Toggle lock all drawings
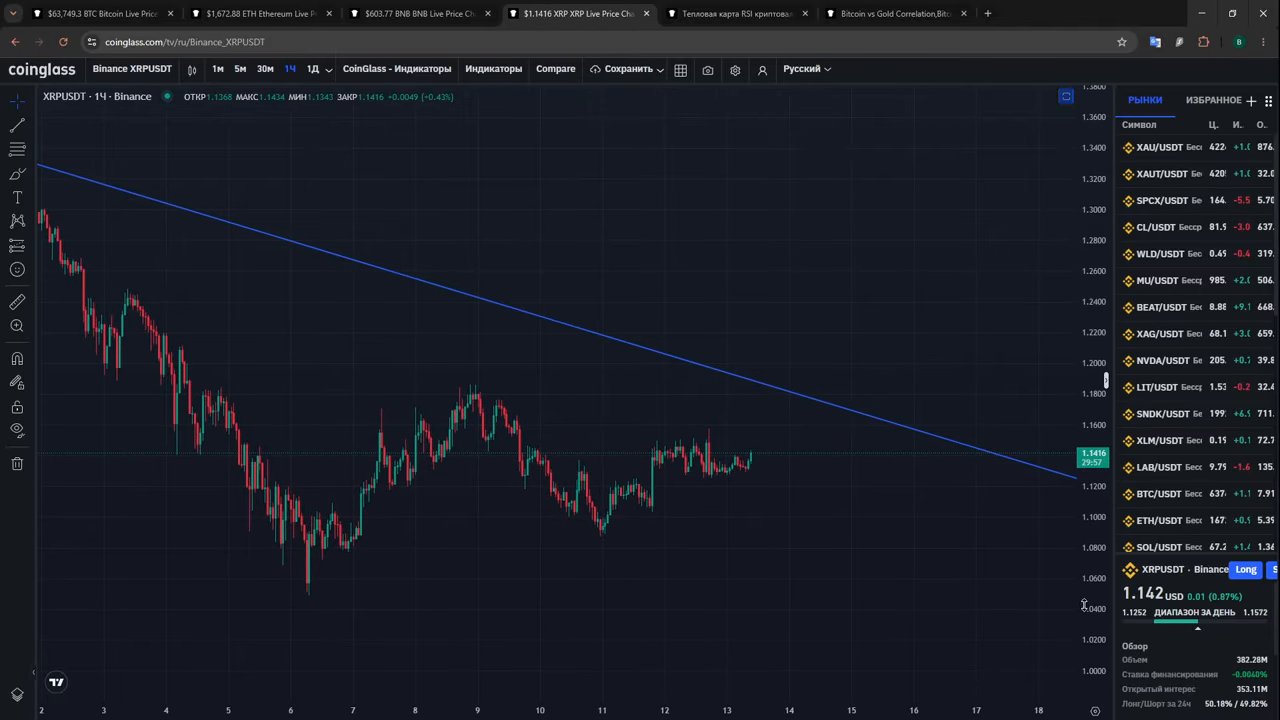The height and width of the screenshot is (720, 1280). 17,407
